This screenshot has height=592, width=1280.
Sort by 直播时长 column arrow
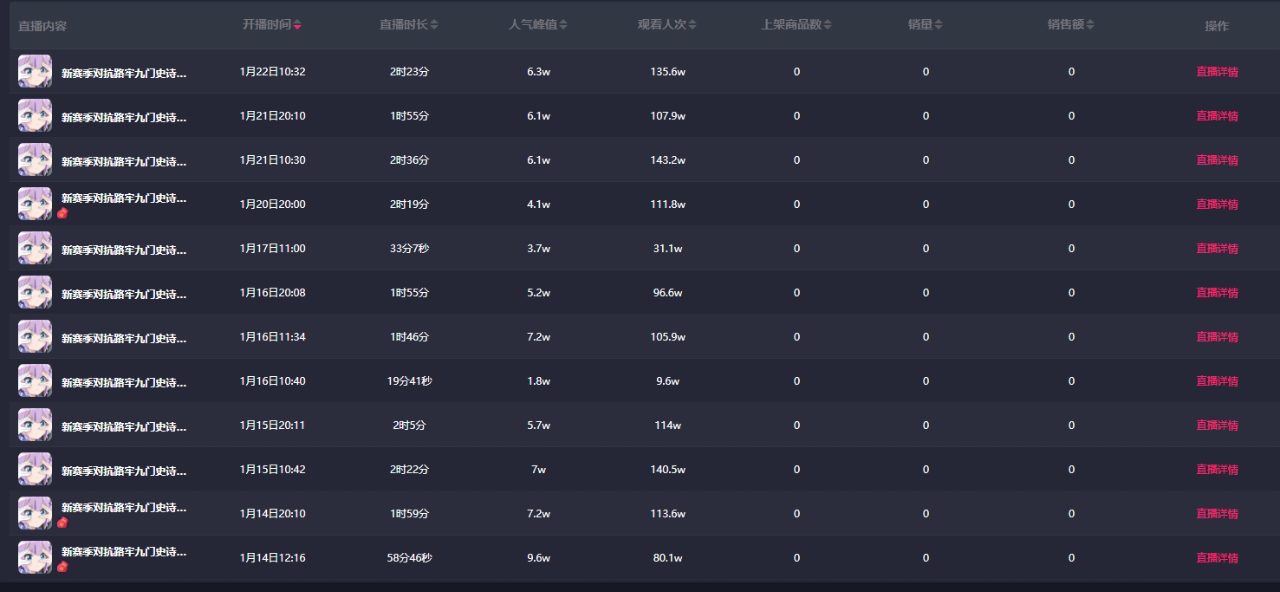point(434,24)
